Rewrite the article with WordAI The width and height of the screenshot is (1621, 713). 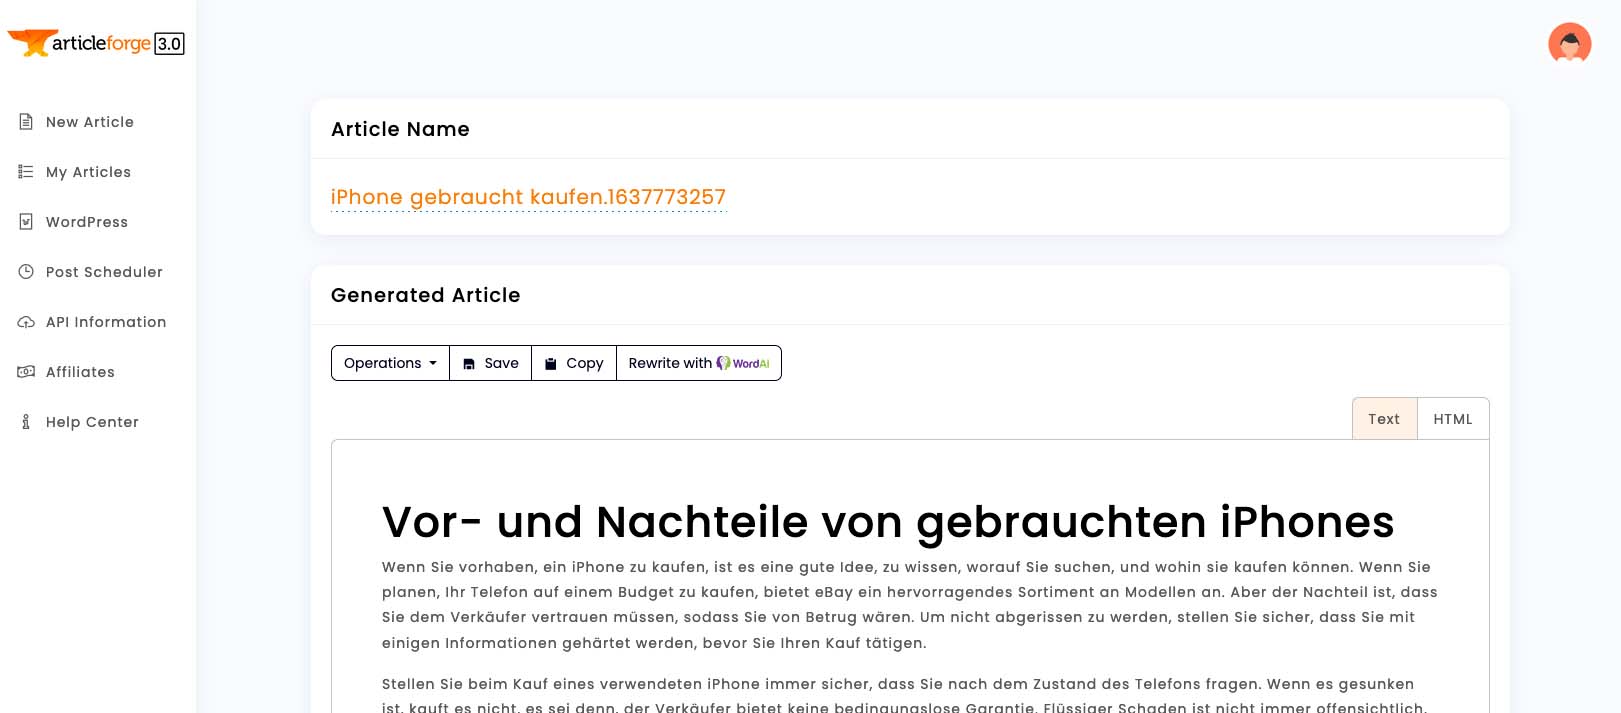pyautogui.click(x=698, y=363)
